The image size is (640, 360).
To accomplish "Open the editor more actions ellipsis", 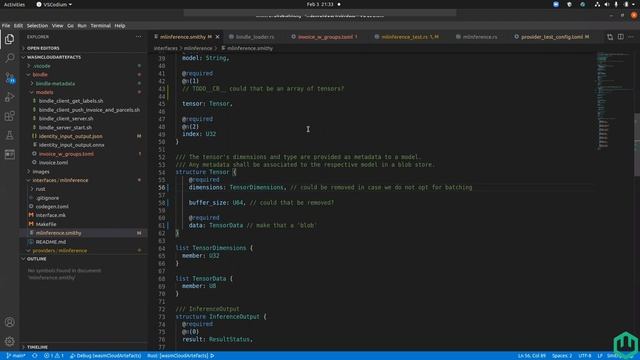I will point(631,37).
